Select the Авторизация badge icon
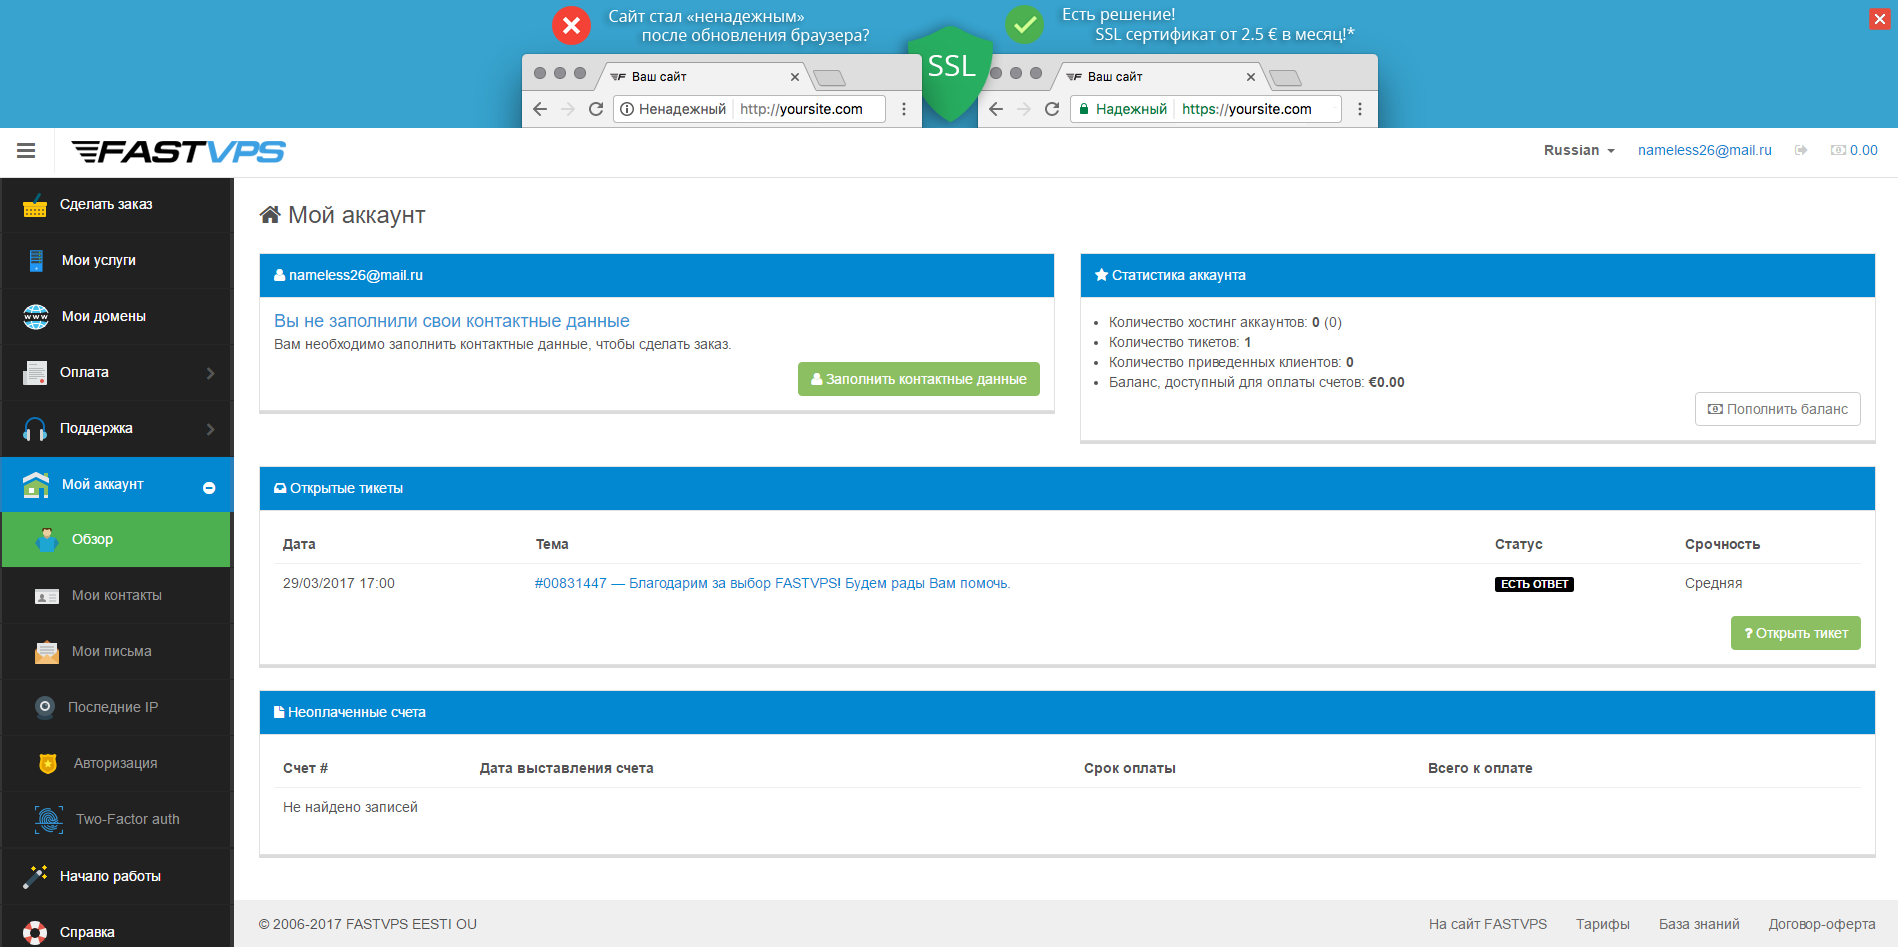 coord(46,763)
